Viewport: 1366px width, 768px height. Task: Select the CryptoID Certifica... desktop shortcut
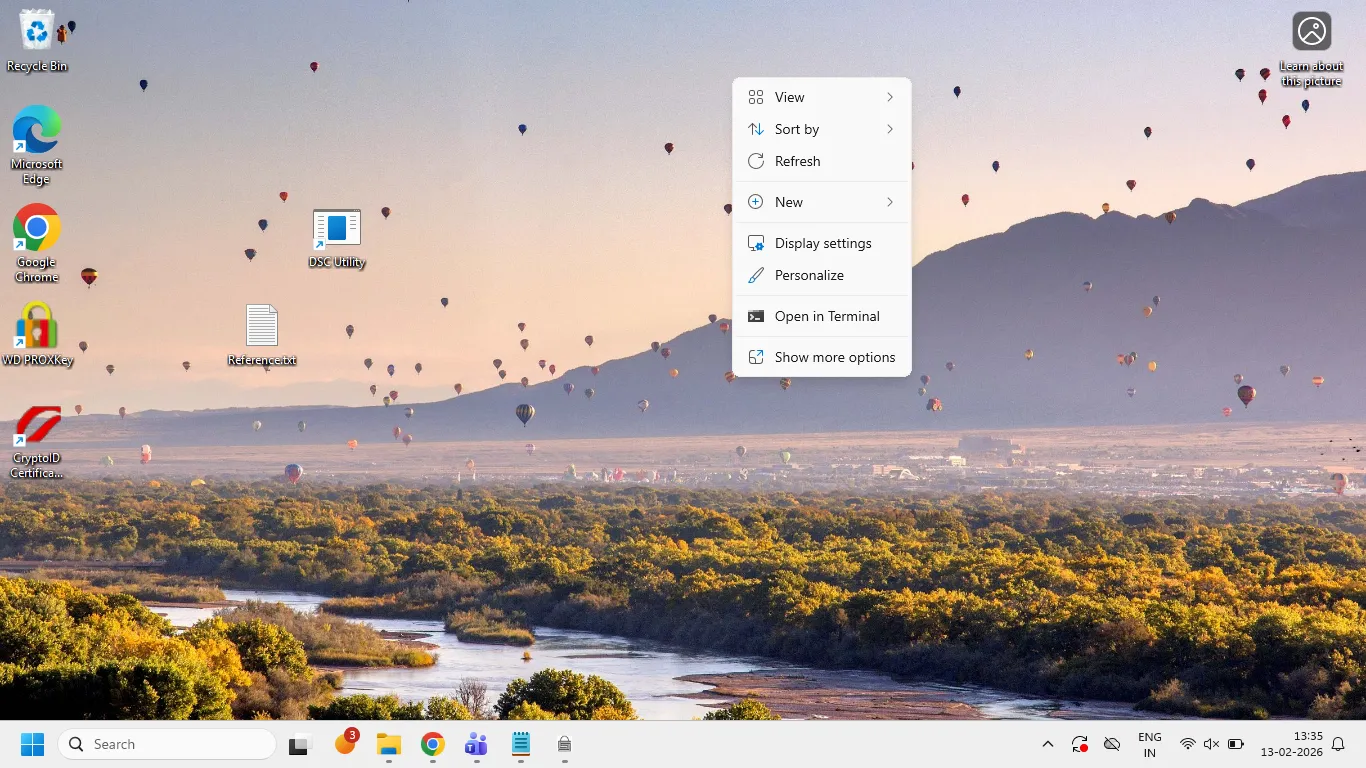point(37,441)
